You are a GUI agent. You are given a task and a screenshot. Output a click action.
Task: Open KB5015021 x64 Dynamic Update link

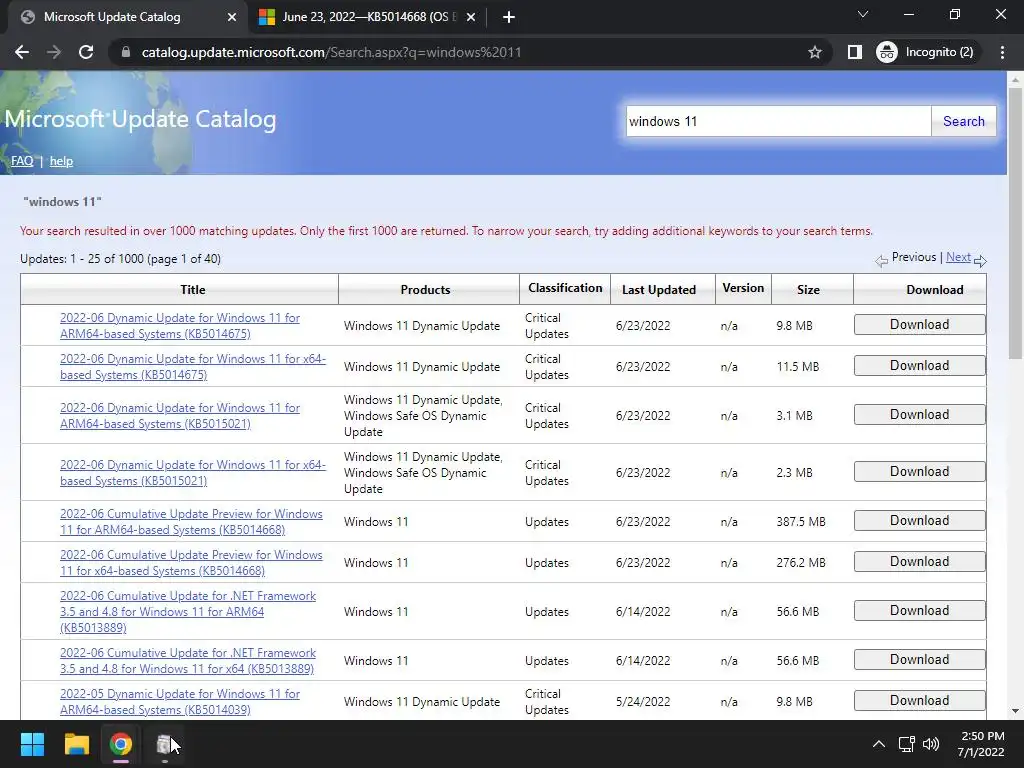pos(193,473)
